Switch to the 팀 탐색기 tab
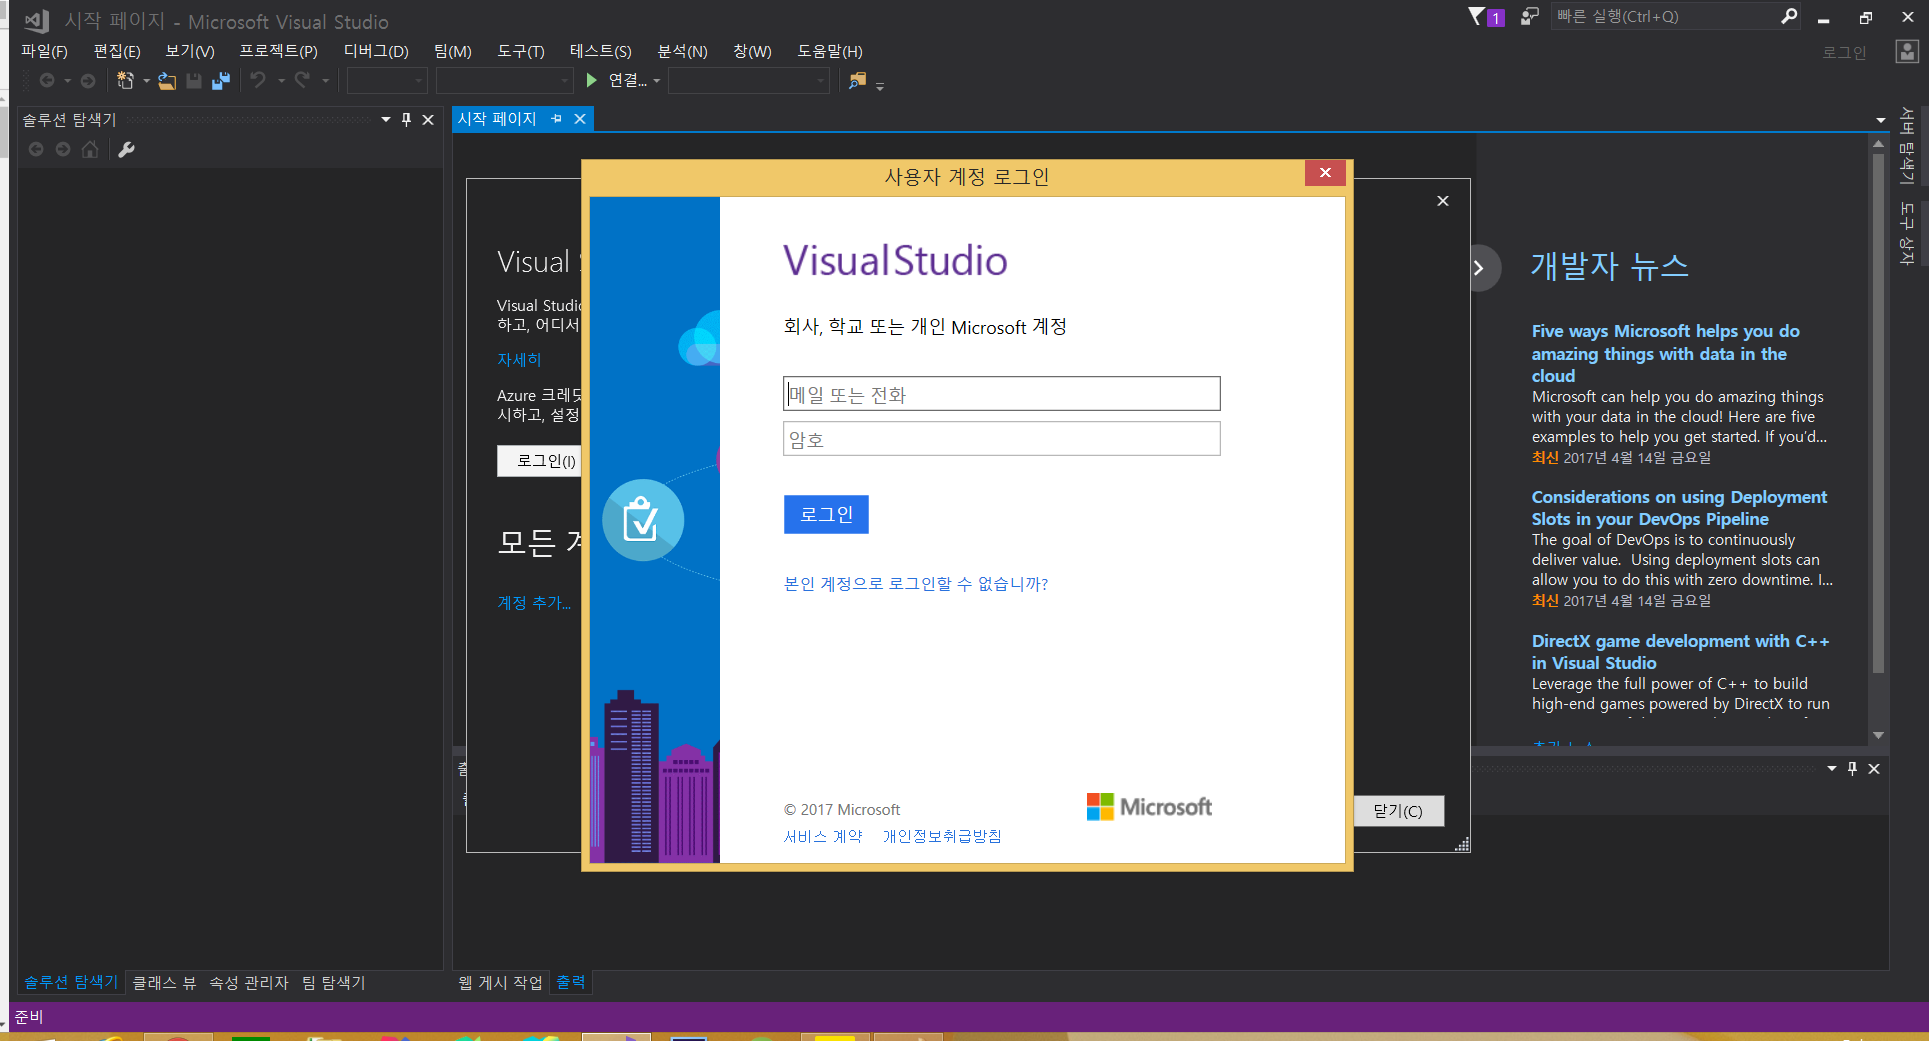1929x1041 pixels. tap(333, 983)
